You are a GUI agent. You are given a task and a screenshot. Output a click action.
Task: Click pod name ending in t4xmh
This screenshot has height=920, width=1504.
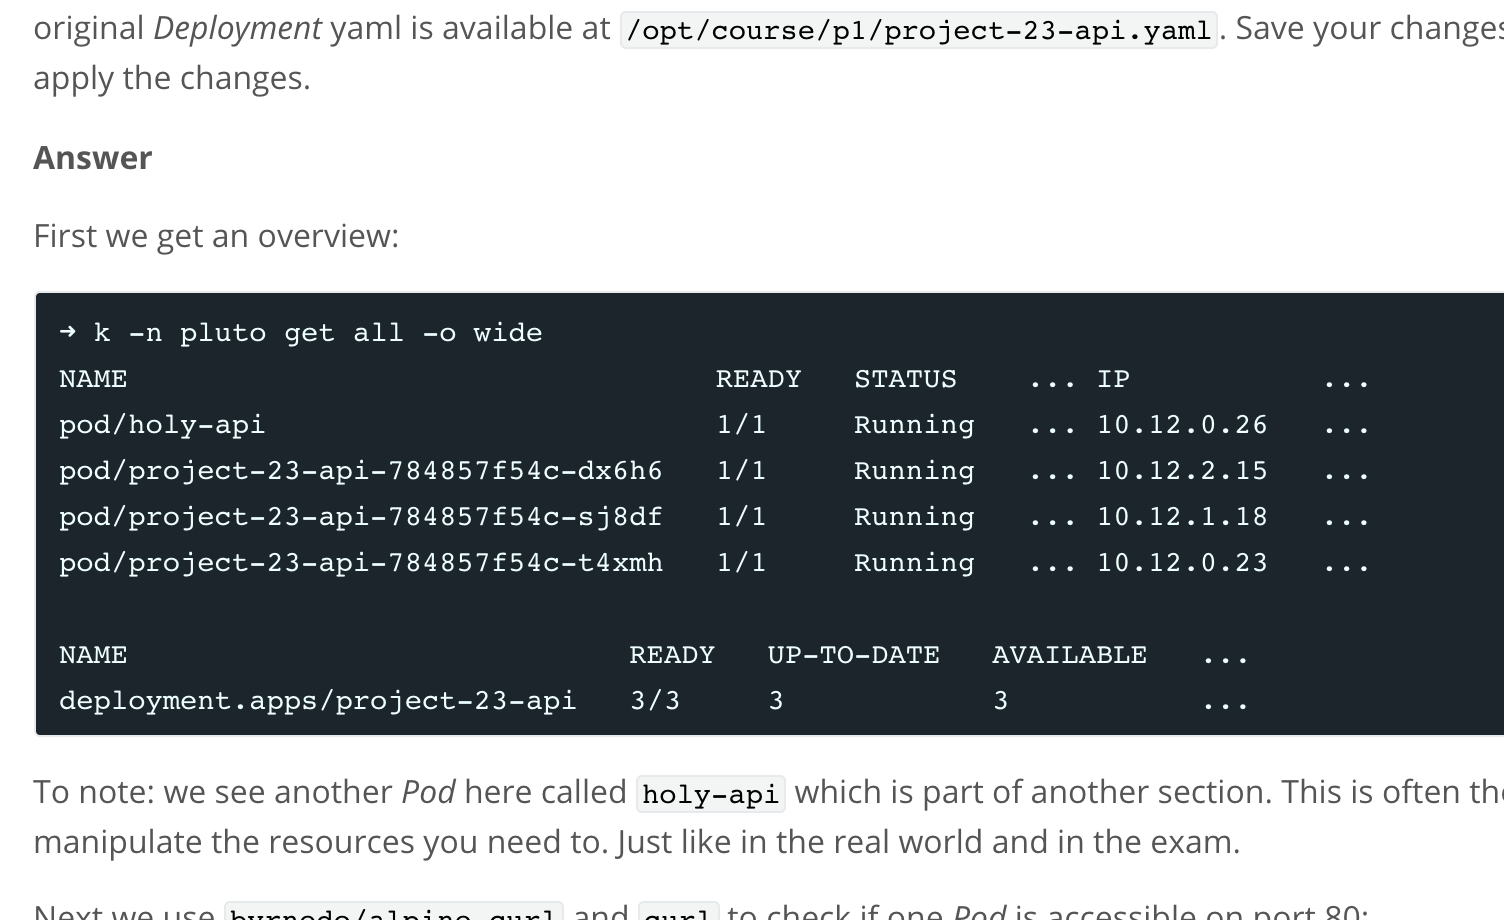pos(361,563)
